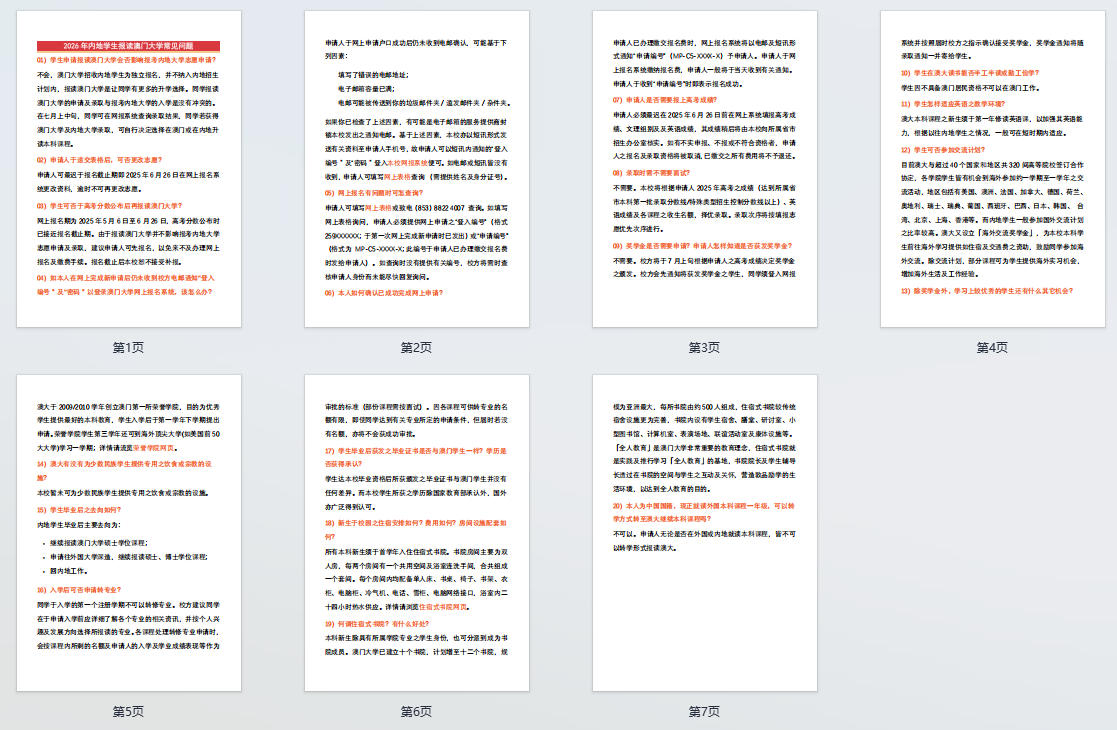Click the 第2页 page label
This screenshot has width=1117, height=730.
point(416,348)
